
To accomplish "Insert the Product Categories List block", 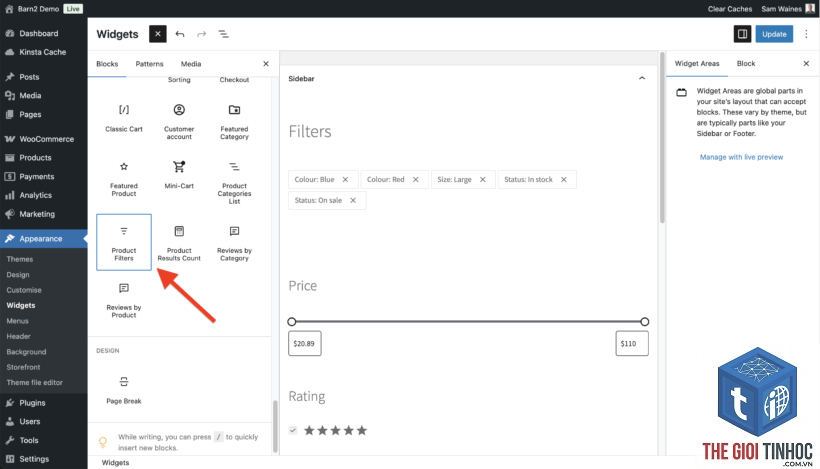I will click(x=234, y=182).
